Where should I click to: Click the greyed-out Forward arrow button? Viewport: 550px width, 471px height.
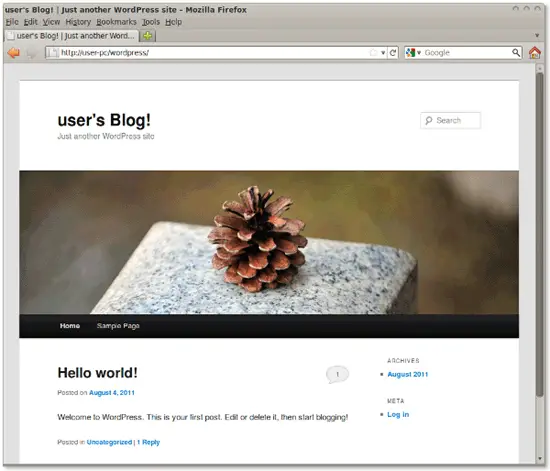[x=31, y=53]
